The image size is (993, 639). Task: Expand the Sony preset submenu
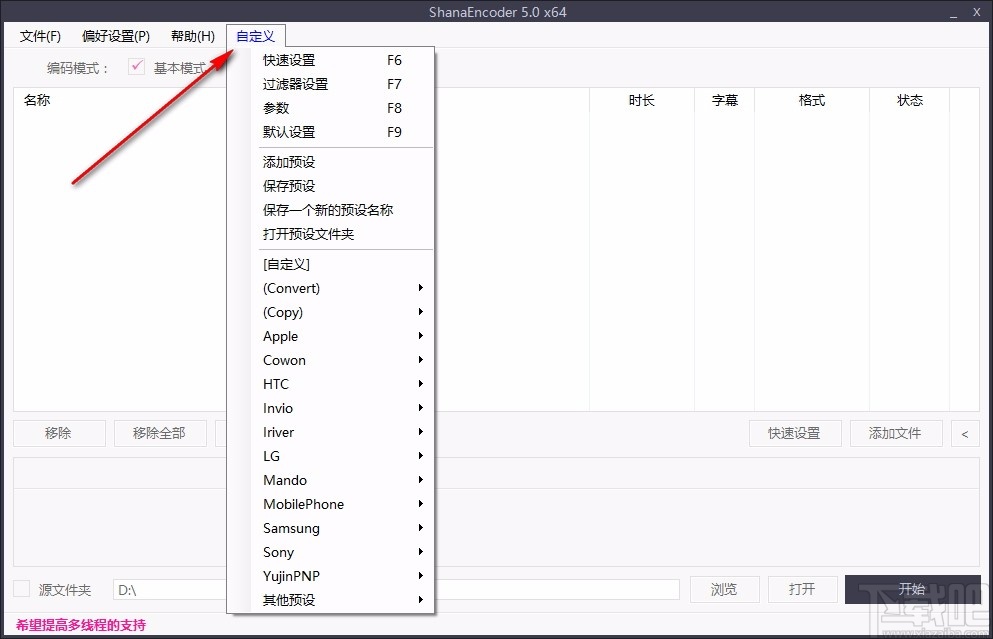[x=278, y=551]
